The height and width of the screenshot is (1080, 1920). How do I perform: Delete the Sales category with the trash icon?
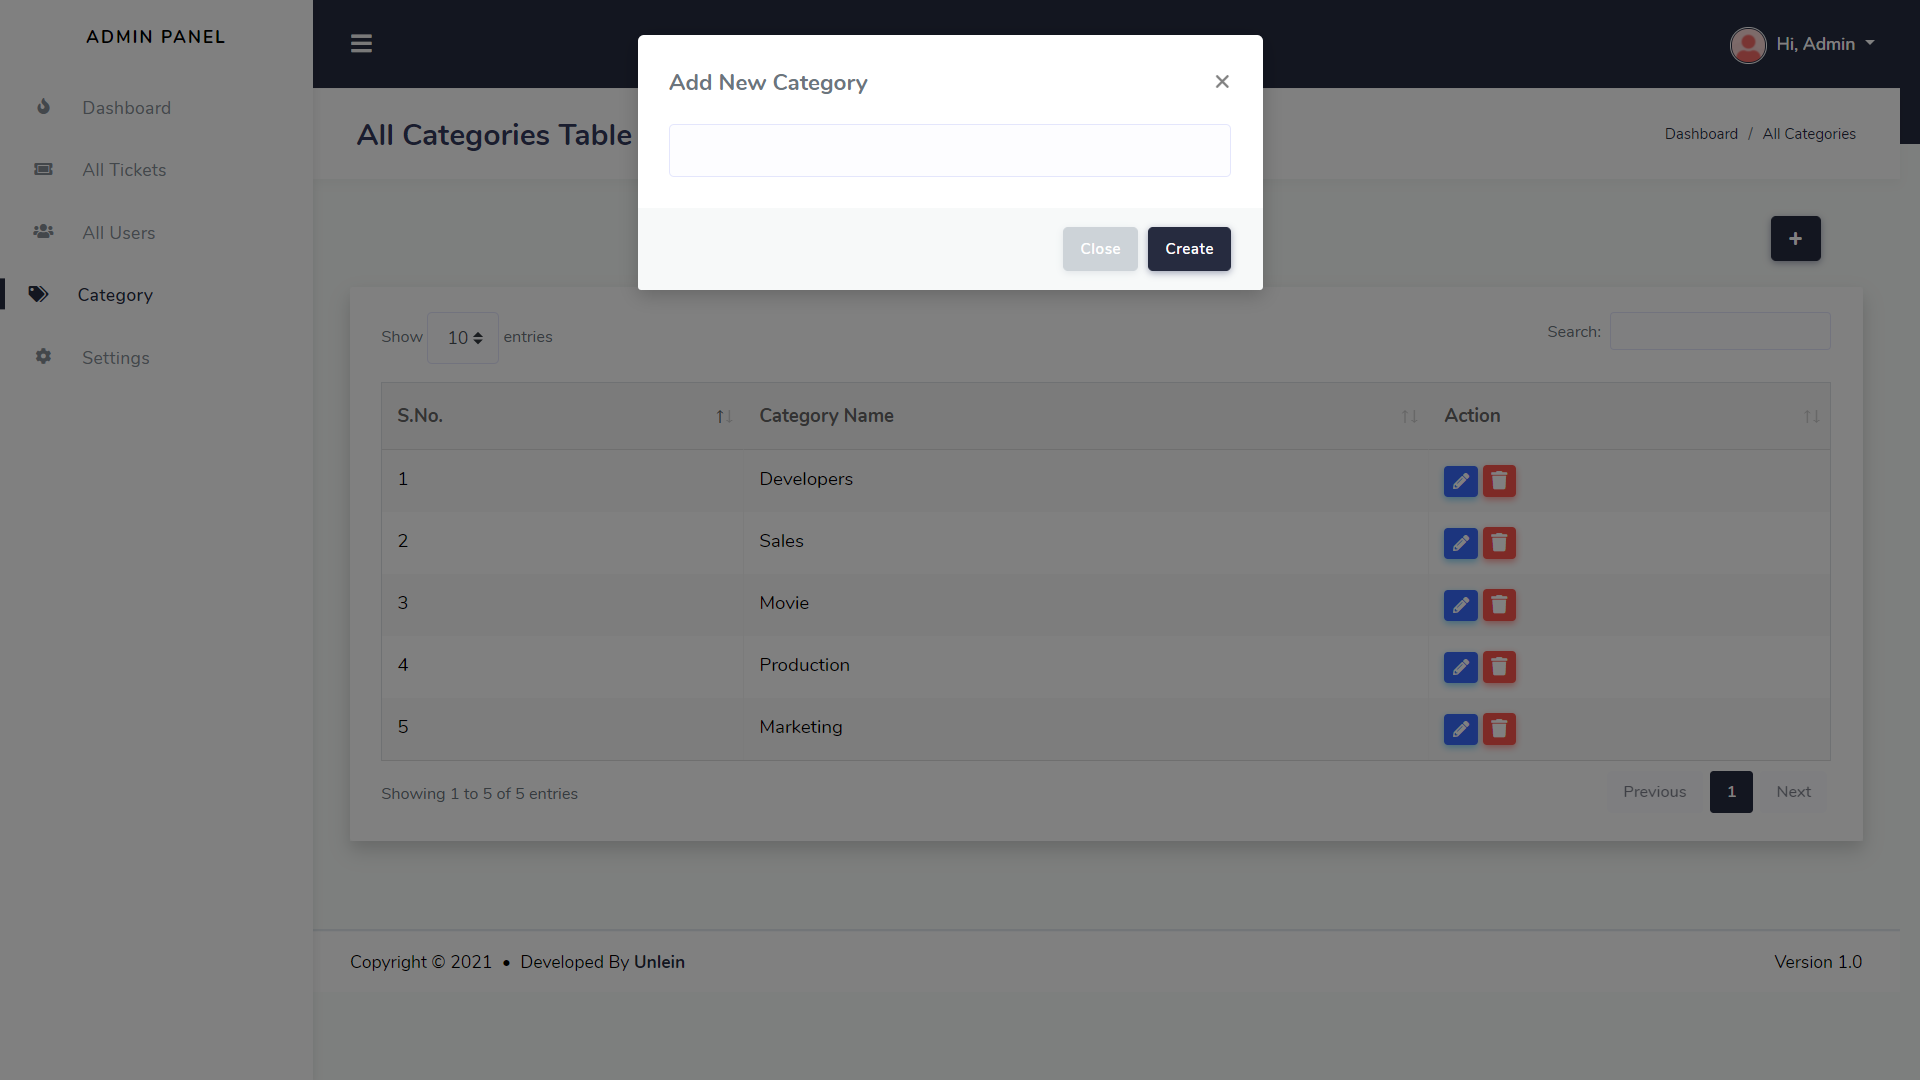[1499, 543]
